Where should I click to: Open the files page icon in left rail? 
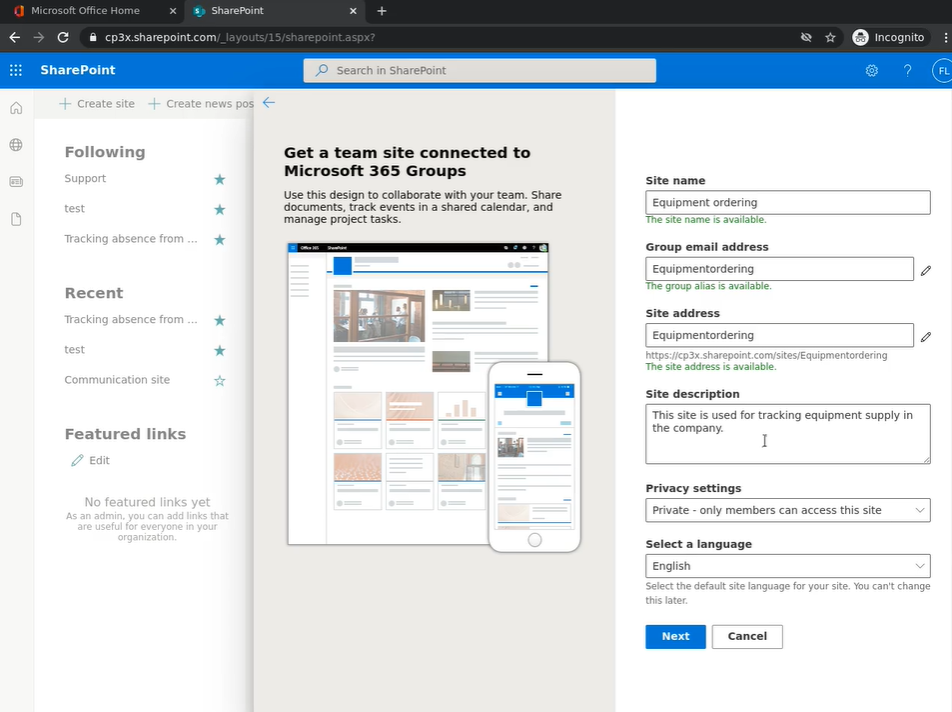coord(16,219)
